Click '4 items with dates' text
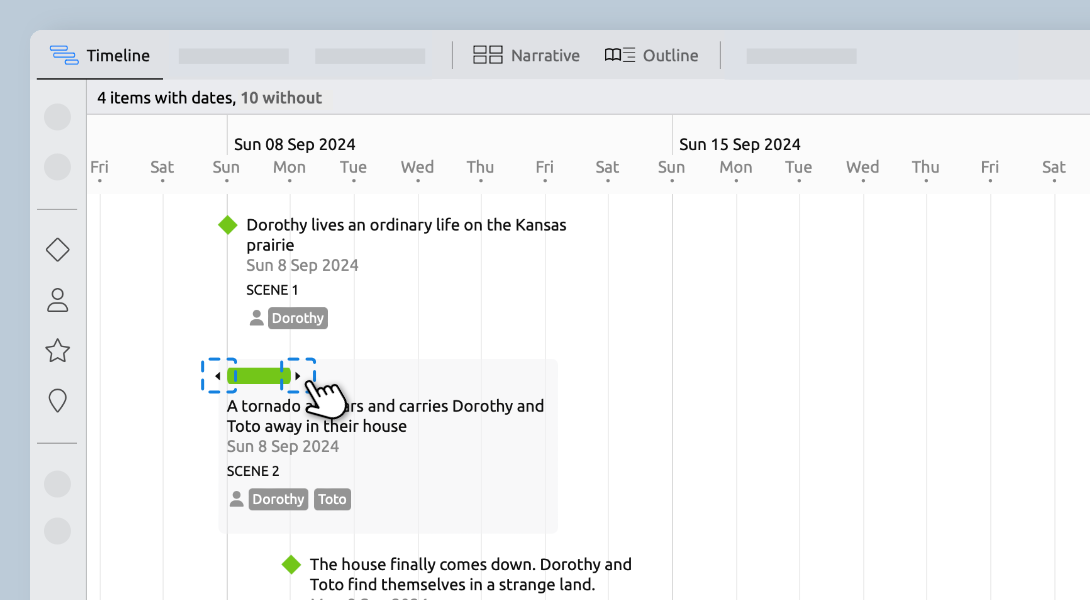Screen dimensions: 1090x600 click(x=166, y=98)
